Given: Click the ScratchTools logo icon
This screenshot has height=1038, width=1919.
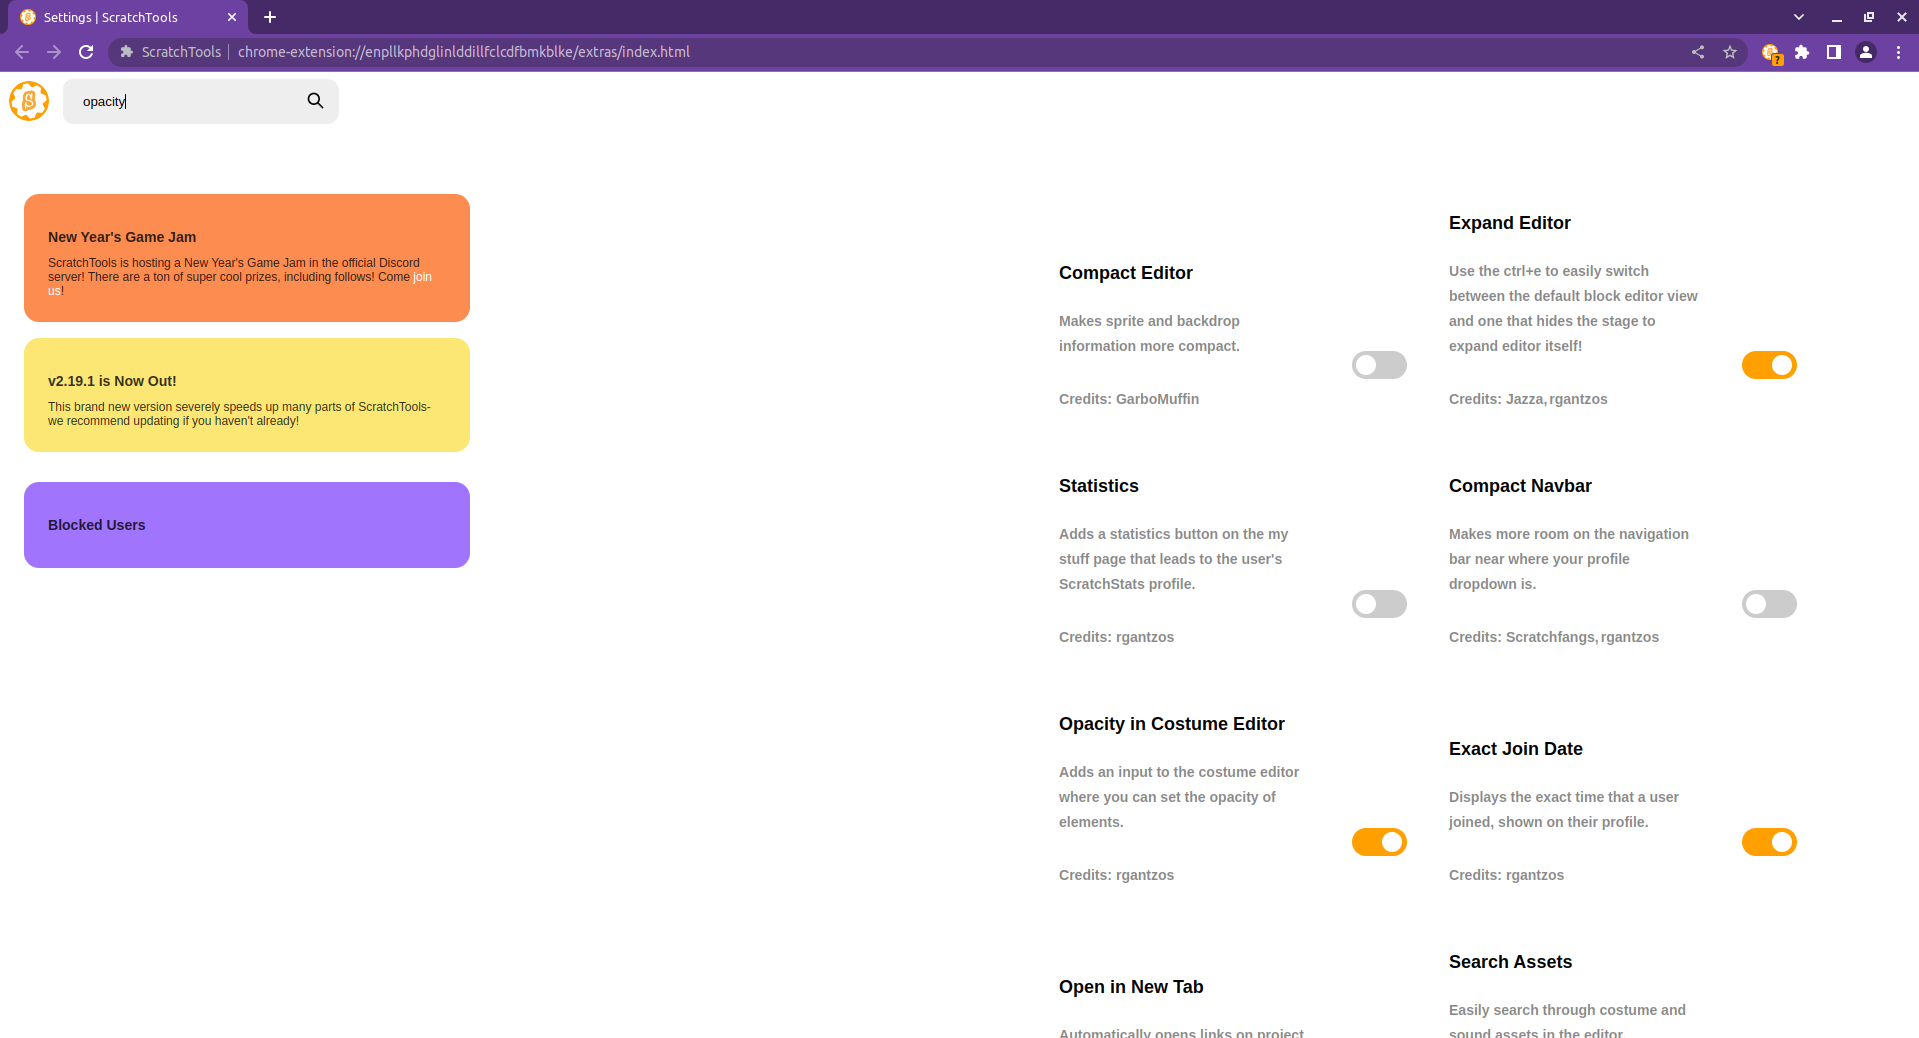Looking at the screenshot, I should [28, 101].
